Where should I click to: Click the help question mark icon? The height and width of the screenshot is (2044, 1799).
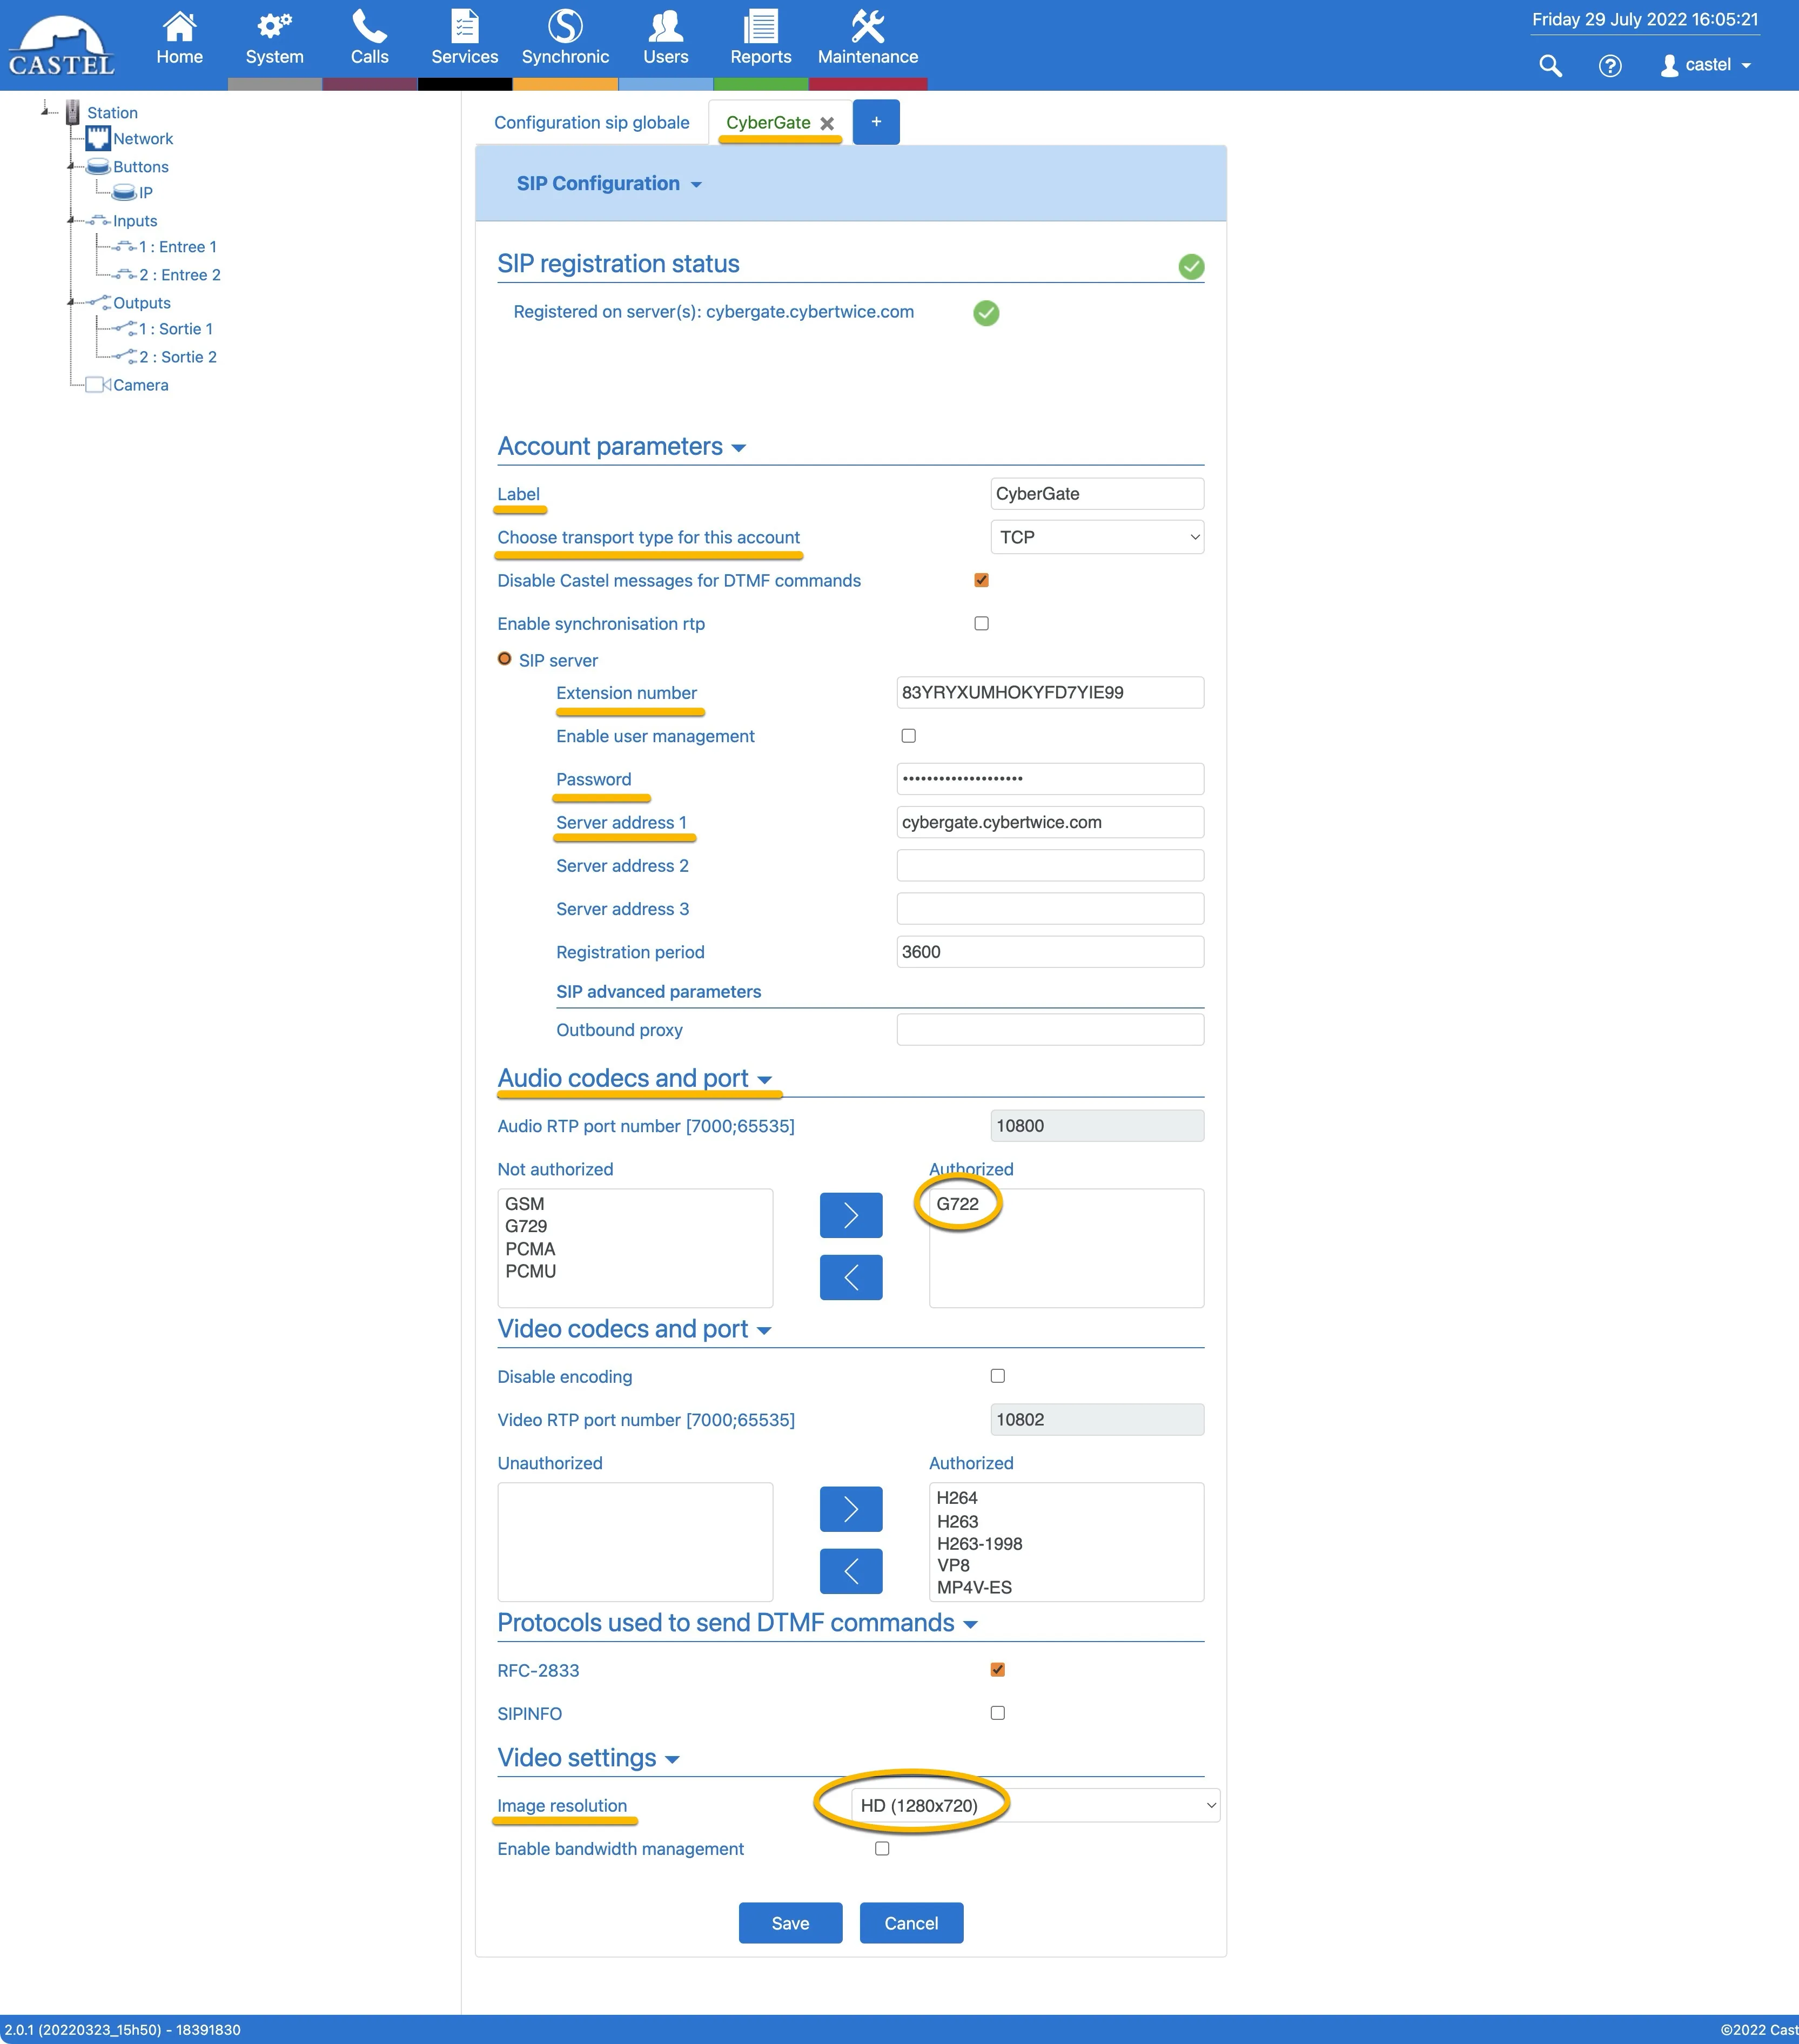pos(1610,66)
